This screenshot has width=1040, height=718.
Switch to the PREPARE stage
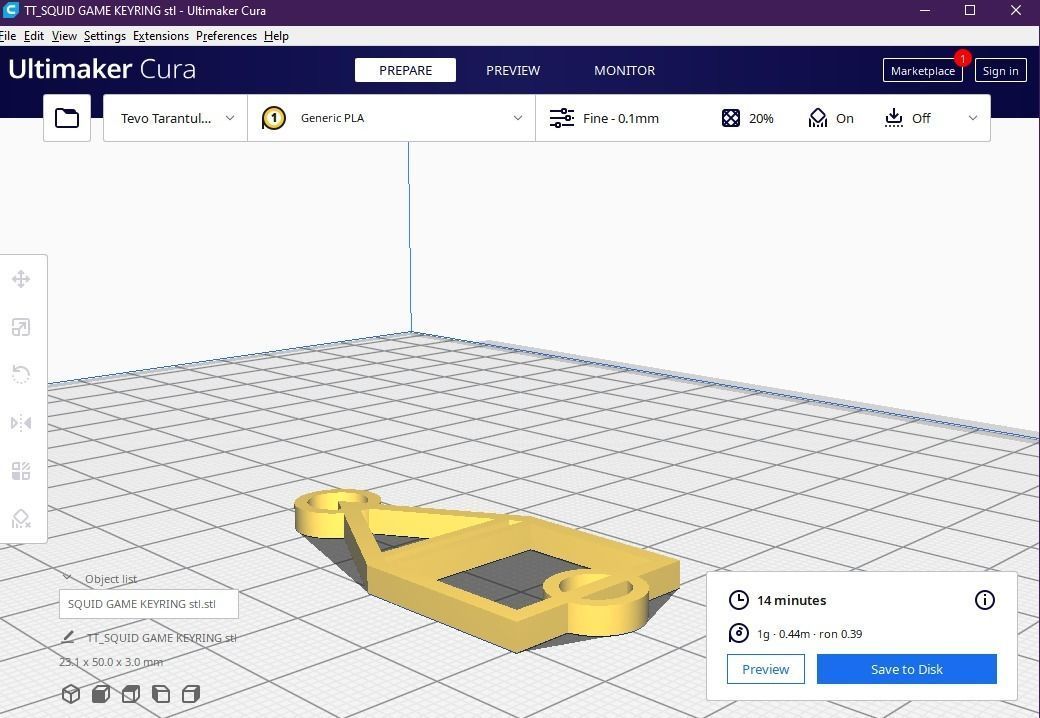point(405,70)
